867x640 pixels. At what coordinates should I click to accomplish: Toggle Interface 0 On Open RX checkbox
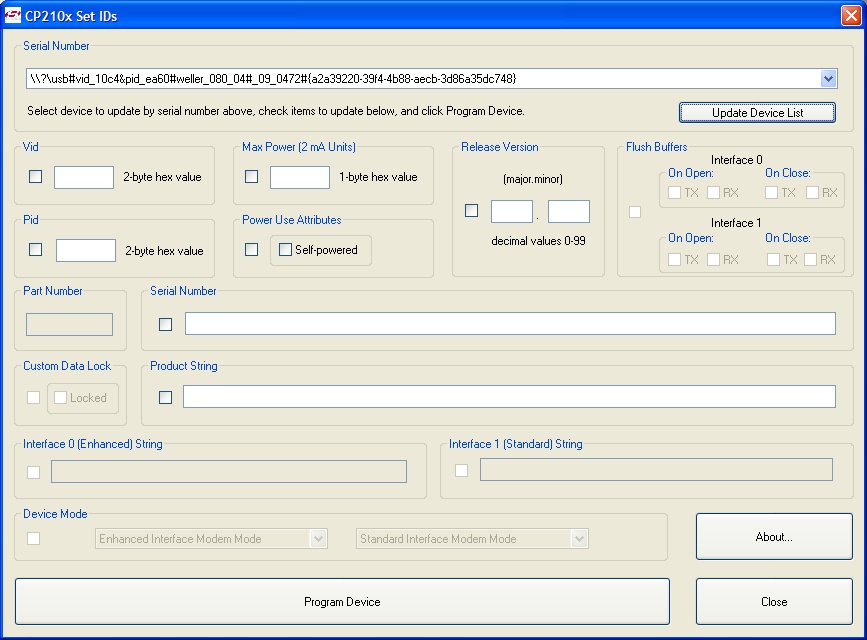714,192
